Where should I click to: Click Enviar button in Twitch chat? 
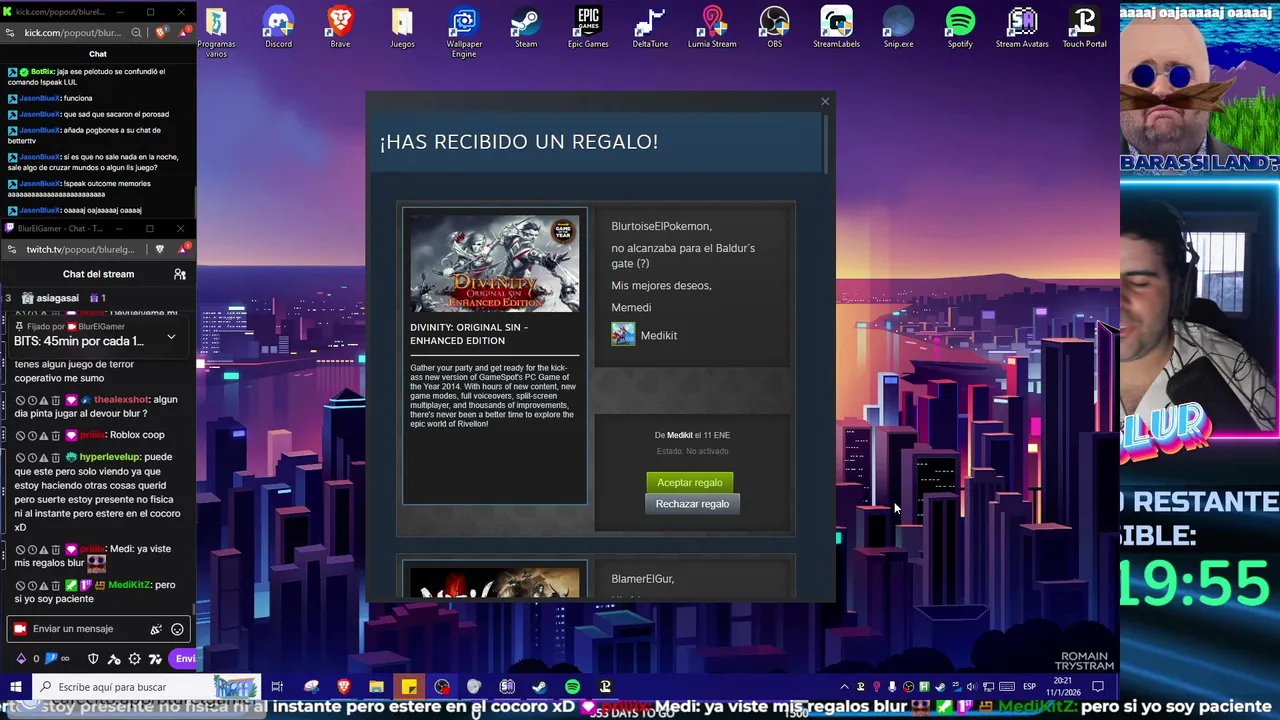tap(184, 658)
